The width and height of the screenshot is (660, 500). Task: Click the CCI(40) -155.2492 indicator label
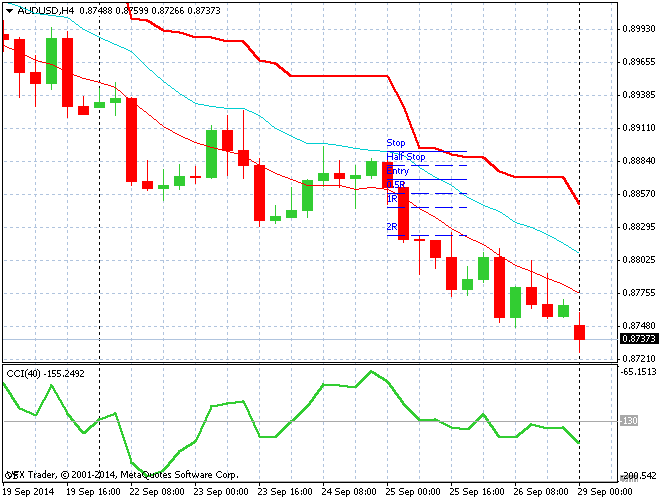pos(45,374)
